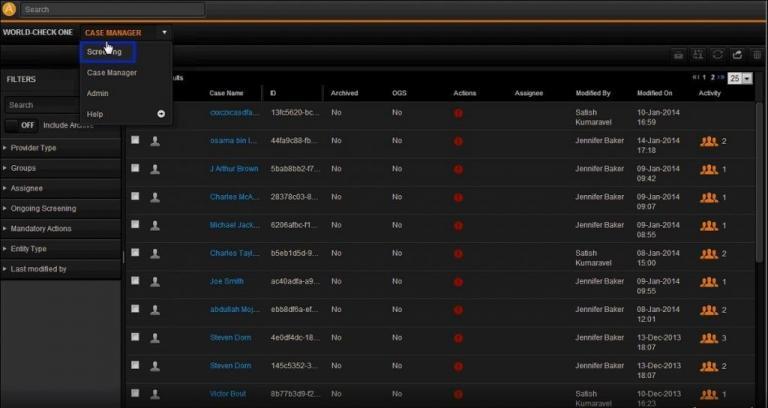Choose Admin in the dropdown menu
768x408 pixels.
pos(98,93)
